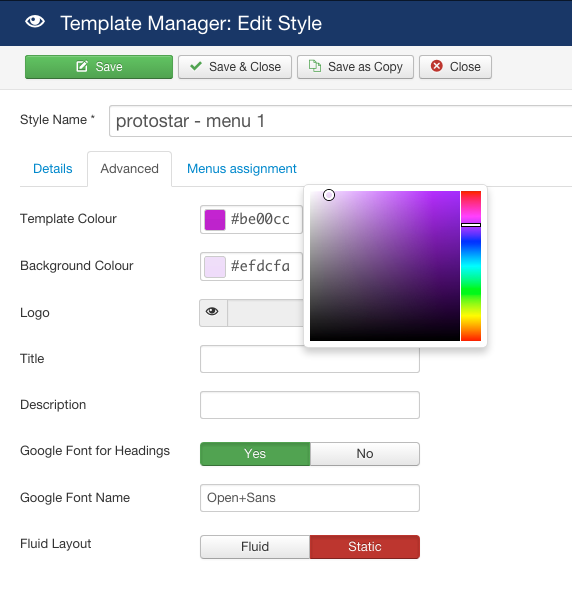Image resolution: width=572 pixels, height=604 pixels.
Task: Click the Template Manager: Edit Style heading
Action: 191,23
